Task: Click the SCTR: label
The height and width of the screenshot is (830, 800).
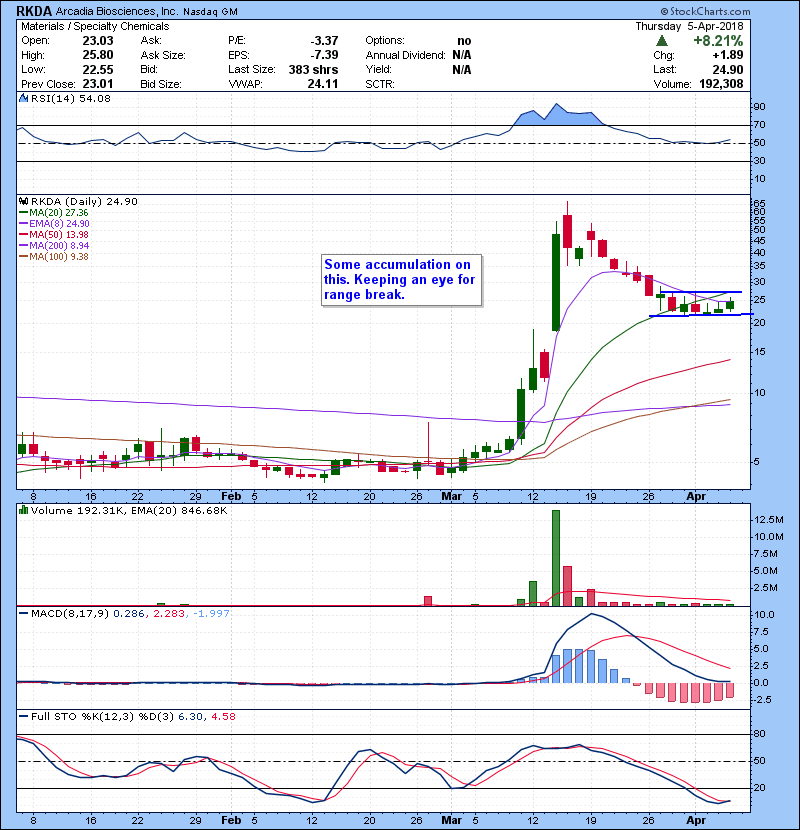Action: (x=380, y=84)
